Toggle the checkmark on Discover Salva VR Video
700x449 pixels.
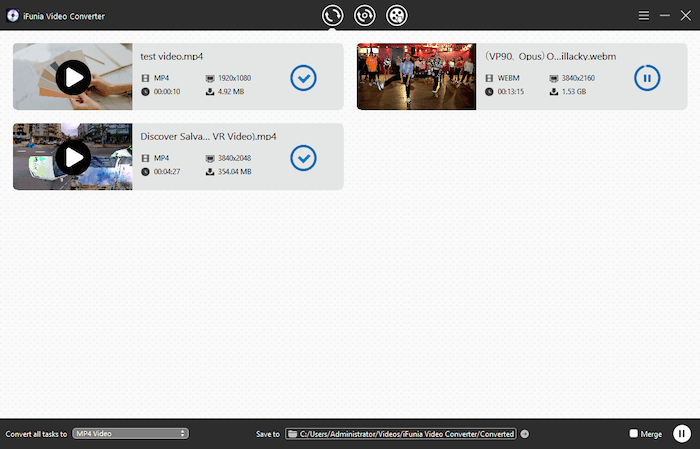pos(303,157)
